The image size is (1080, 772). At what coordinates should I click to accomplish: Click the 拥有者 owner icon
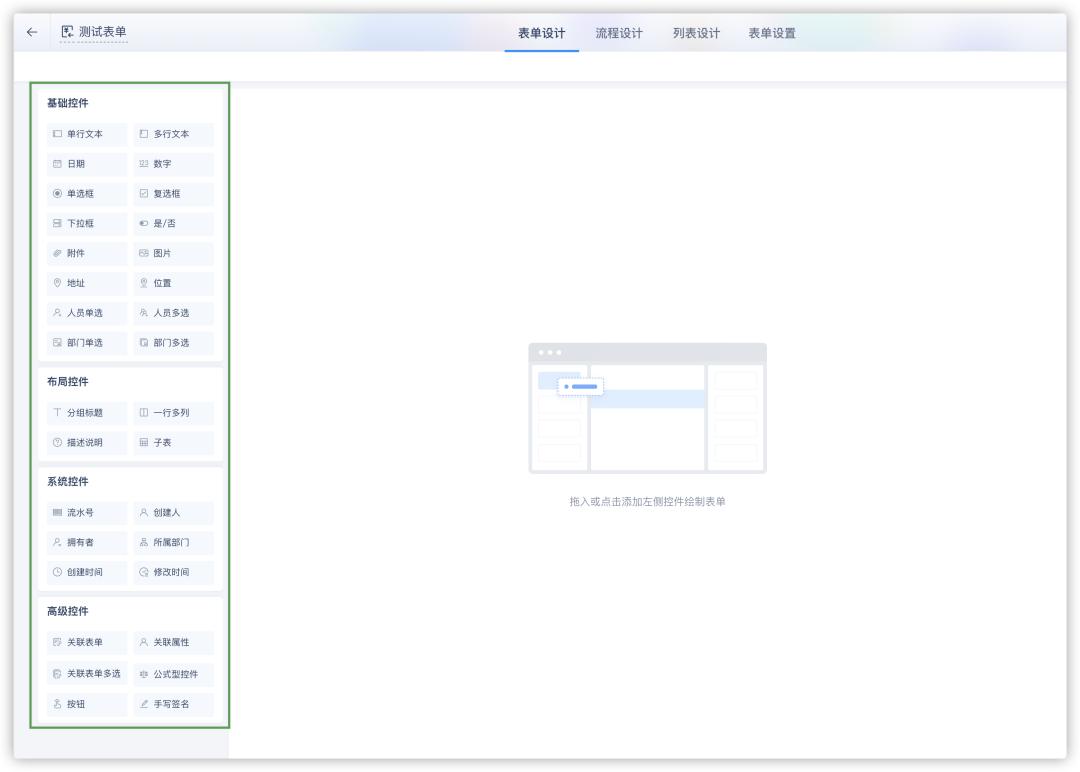pyautogui.click(x=57, y=542)
